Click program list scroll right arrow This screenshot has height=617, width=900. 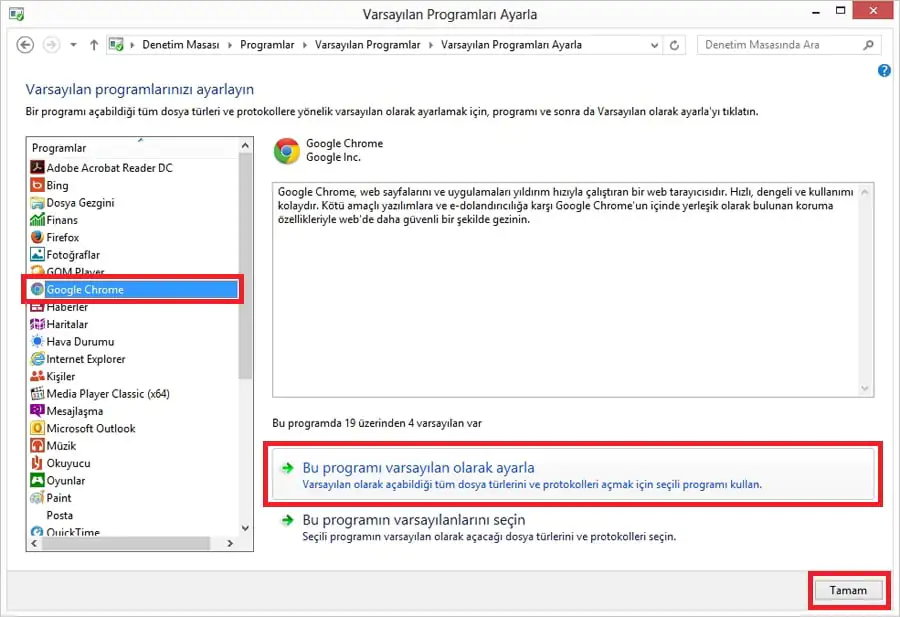point(230,543)
